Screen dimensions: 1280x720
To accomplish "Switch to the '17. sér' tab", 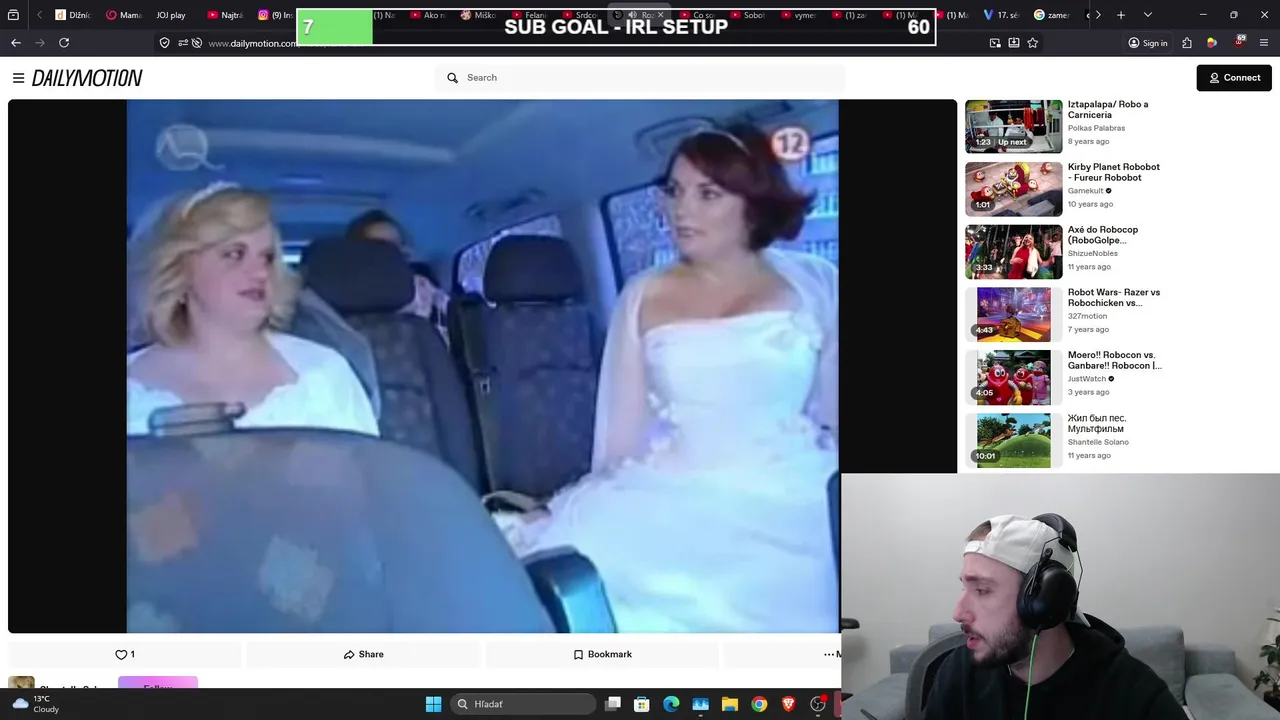I will point(1001,15).
